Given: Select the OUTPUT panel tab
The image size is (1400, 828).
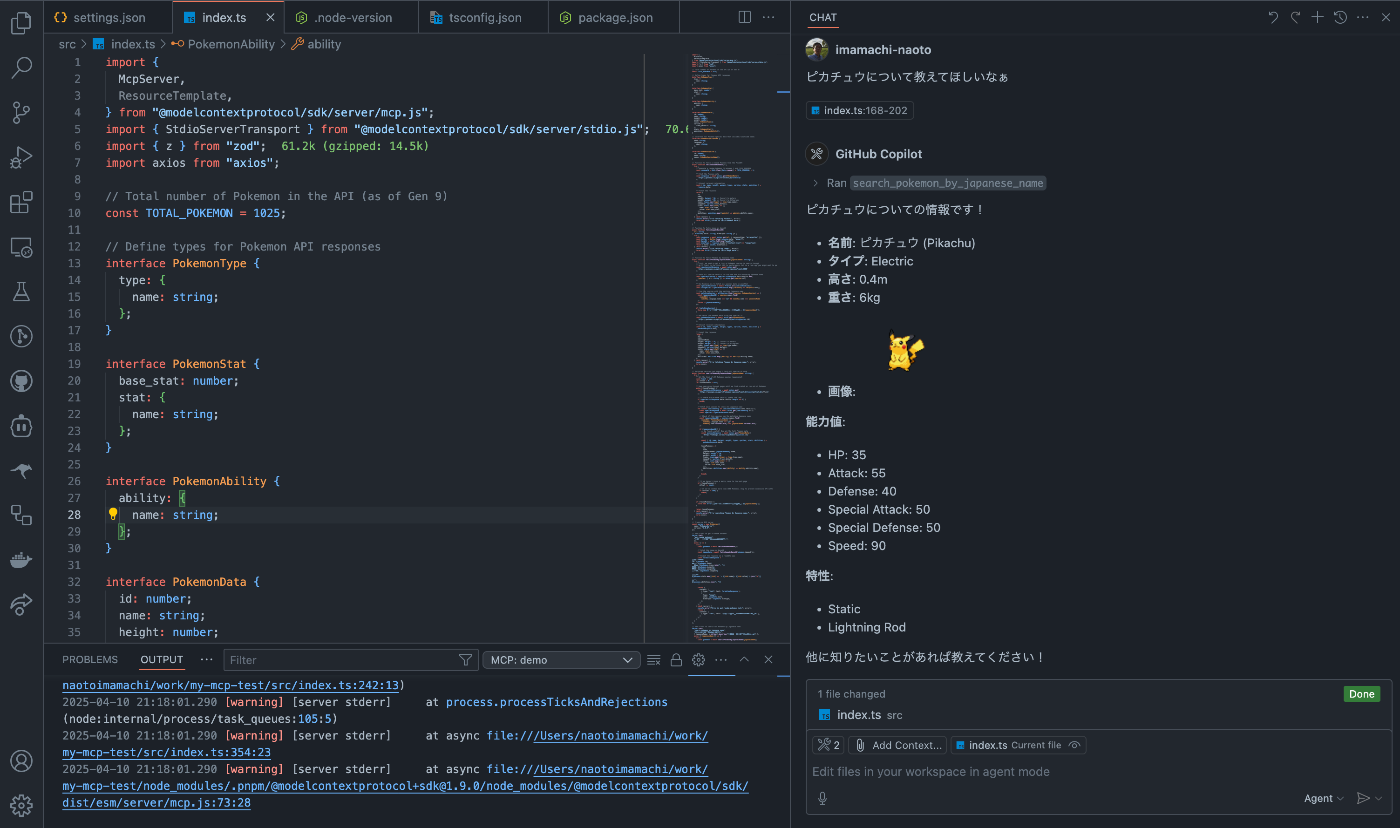Looking at the screenshot, I should pyautogui.click(x=162, y=660).
